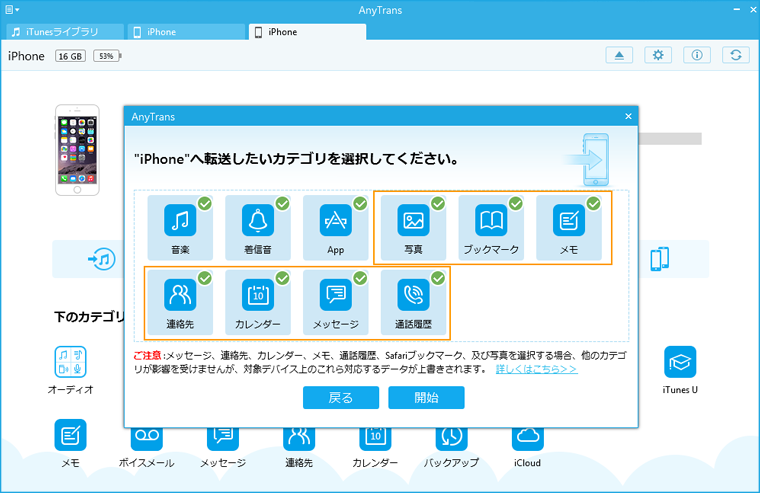Open the 連絡先 category in main window
This screenshot has width=760, height=493.
pyautogui.click(x=299, y=446)
